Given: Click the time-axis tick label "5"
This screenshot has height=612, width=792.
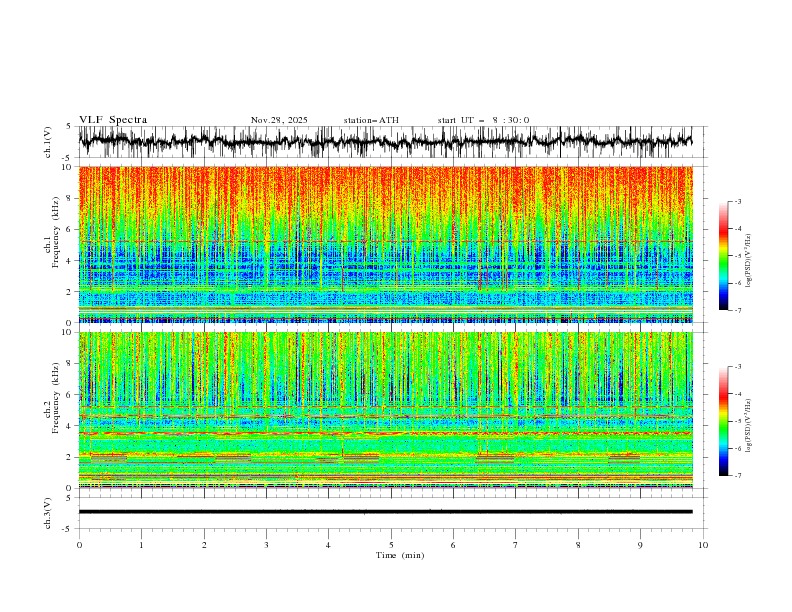Looking at the screenshot, I should (x=391, y=545).
